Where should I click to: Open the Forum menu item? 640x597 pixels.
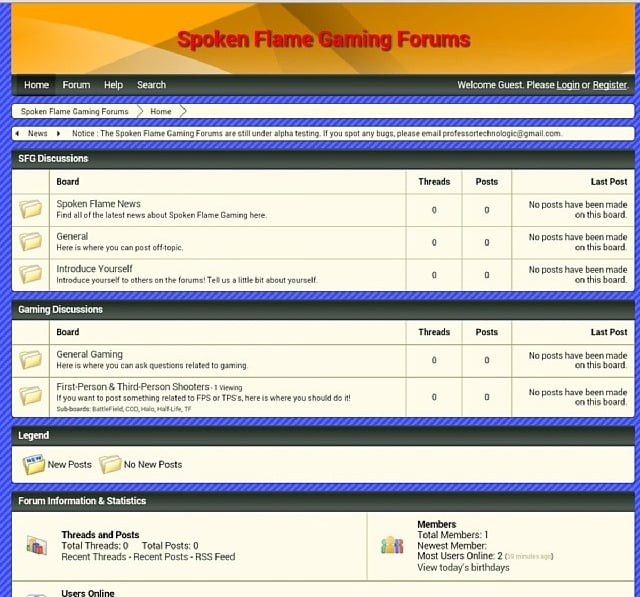click(76, 85)
